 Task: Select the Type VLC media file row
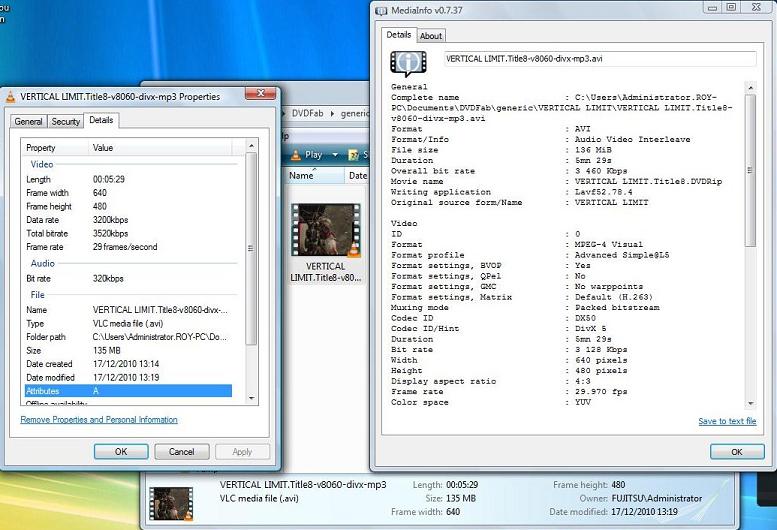tap(128, 323)
